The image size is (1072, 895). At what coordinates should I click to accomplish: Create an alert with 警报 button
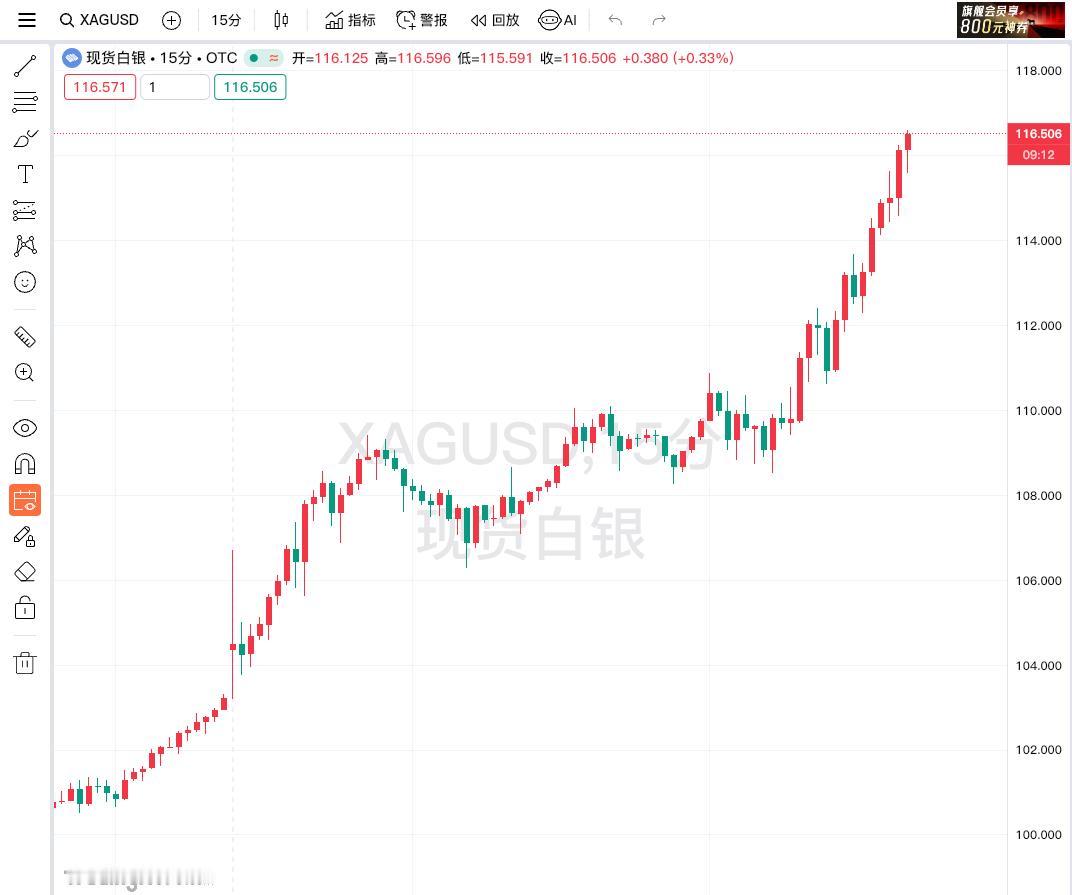pyautogui.click(x=422, y=21)
